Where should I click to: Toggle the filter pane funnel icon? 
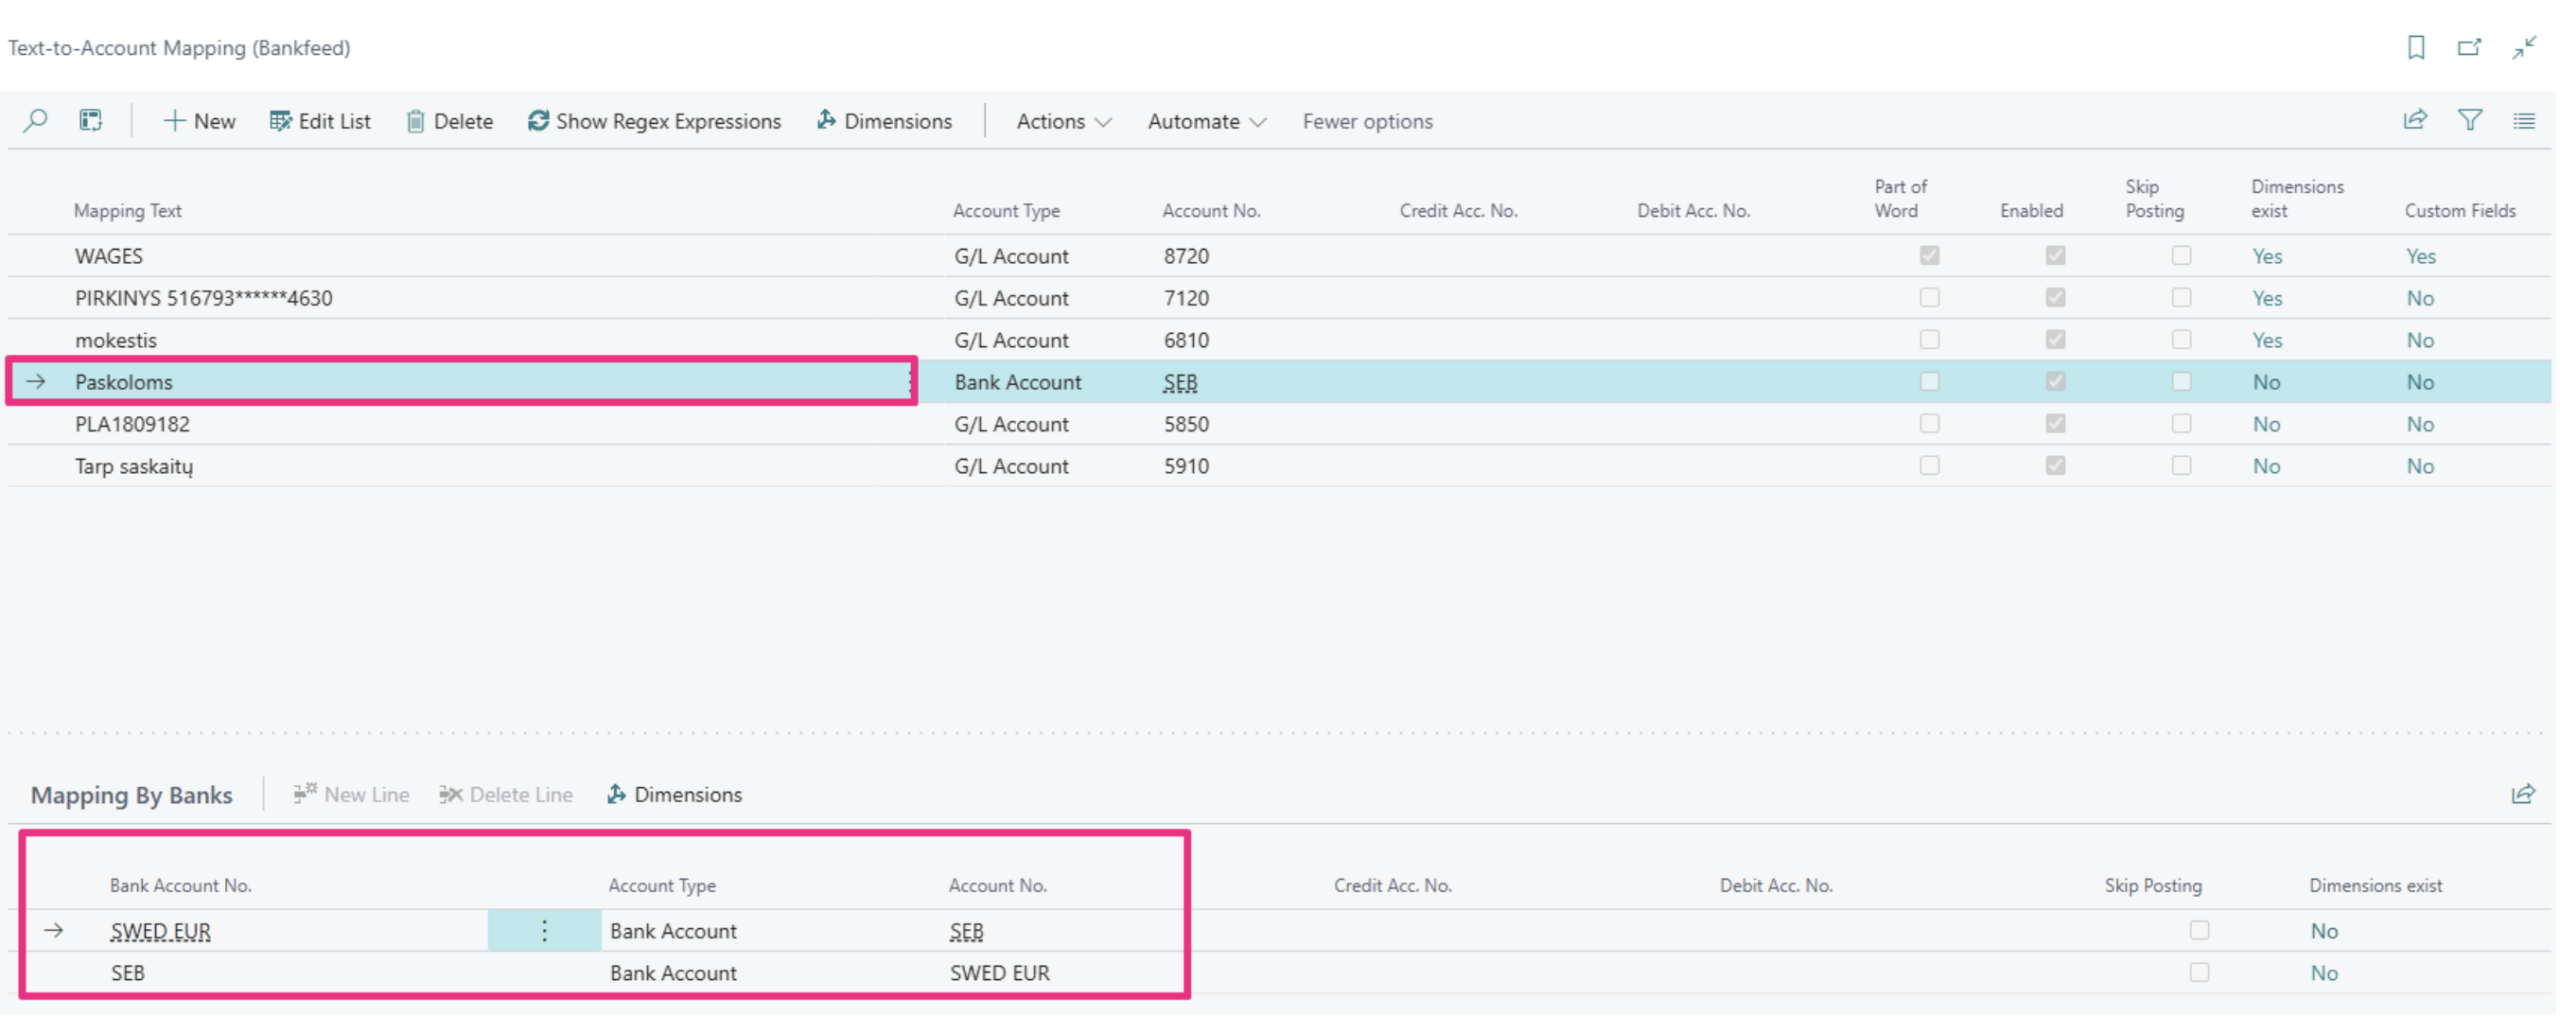(2470, 120)
